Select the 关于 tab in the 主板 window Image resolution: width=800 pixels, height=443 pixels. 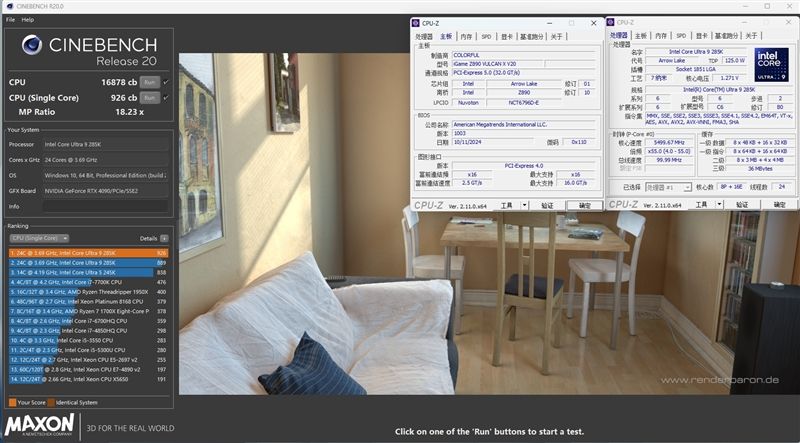pos(556,37)
